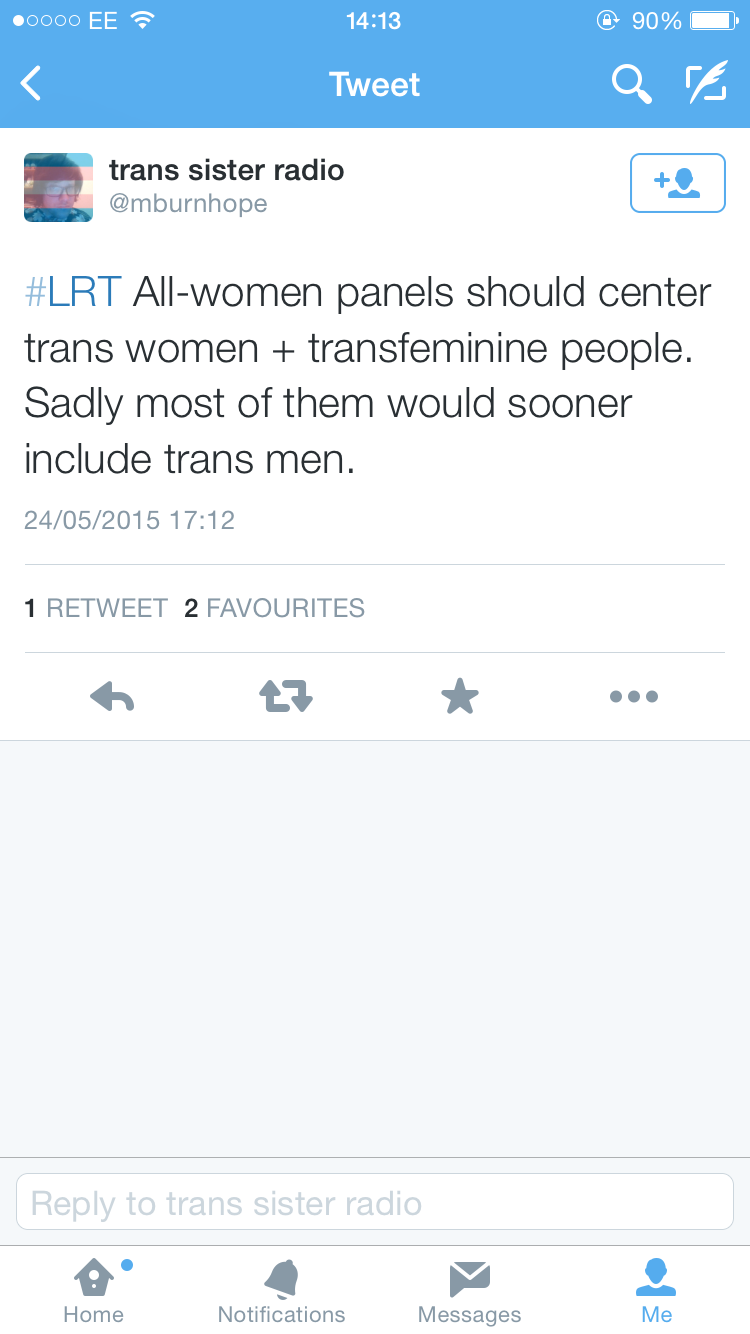View who retweeted this tweet
The height and width of the screenshot is (1334, 750).
pos(96,608)
